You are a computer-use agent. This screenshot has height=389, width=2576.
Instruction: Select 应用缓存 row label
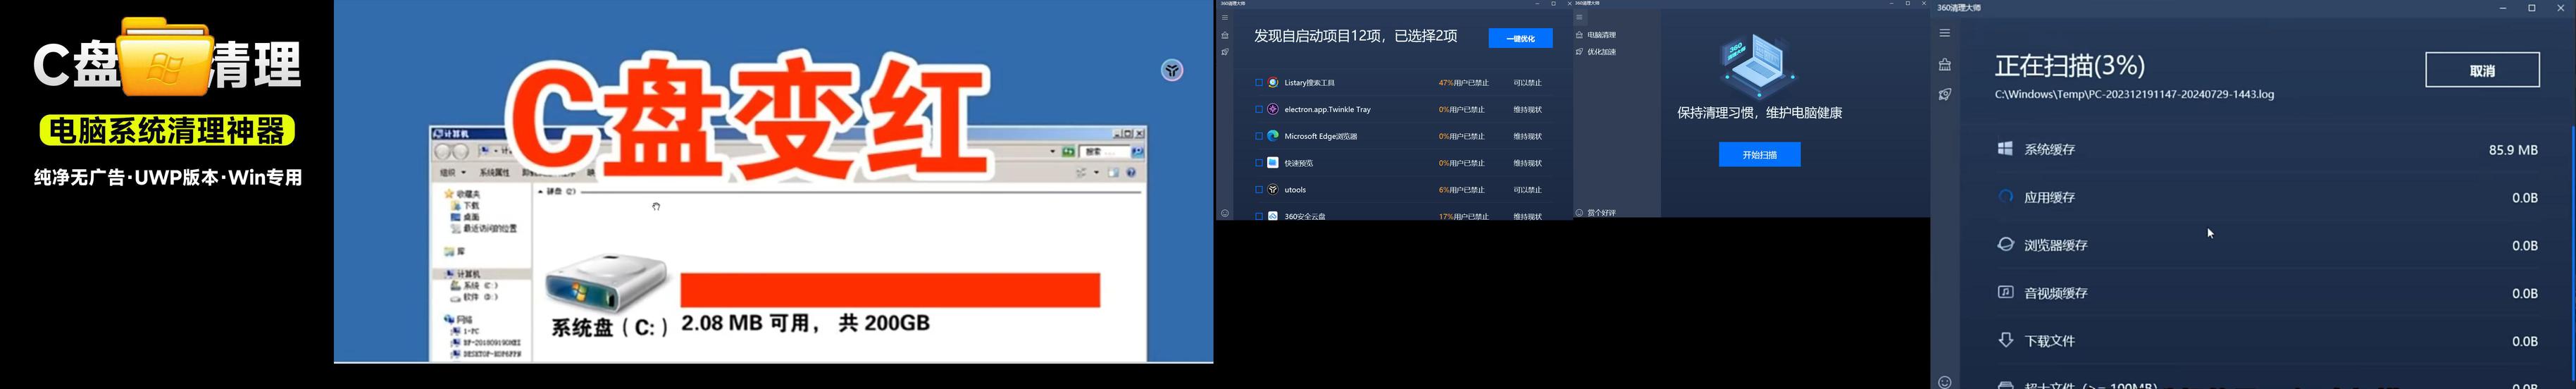tap(2050, 198)
